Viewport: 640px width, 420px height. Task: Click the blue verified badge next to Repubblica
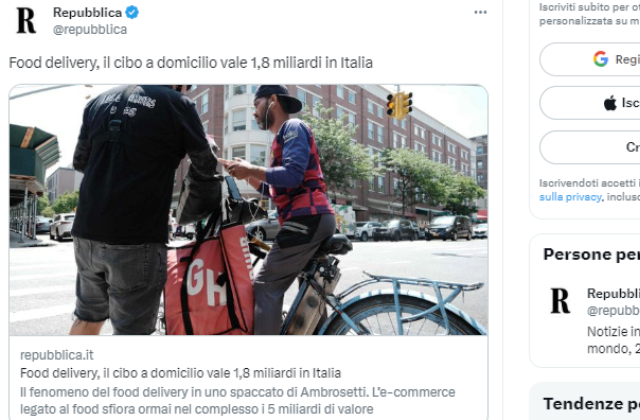point(132,12)
